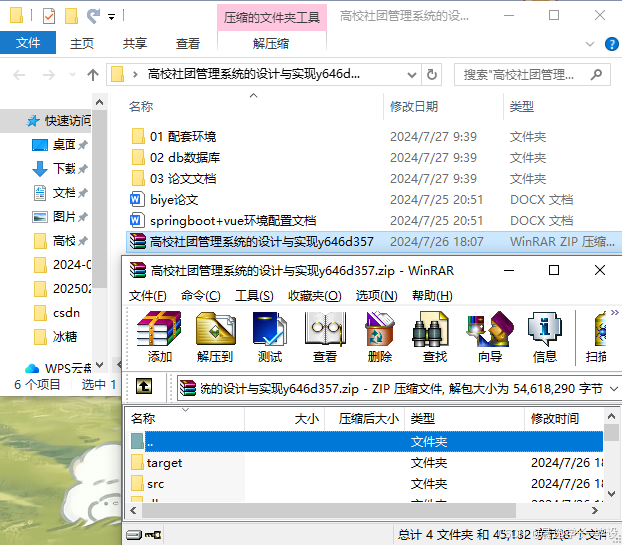Image resolution: width=622 pixels, height=545 pixels.
Task: Open WinRAR archive path dropdown
Action: (x=614, y=388)
